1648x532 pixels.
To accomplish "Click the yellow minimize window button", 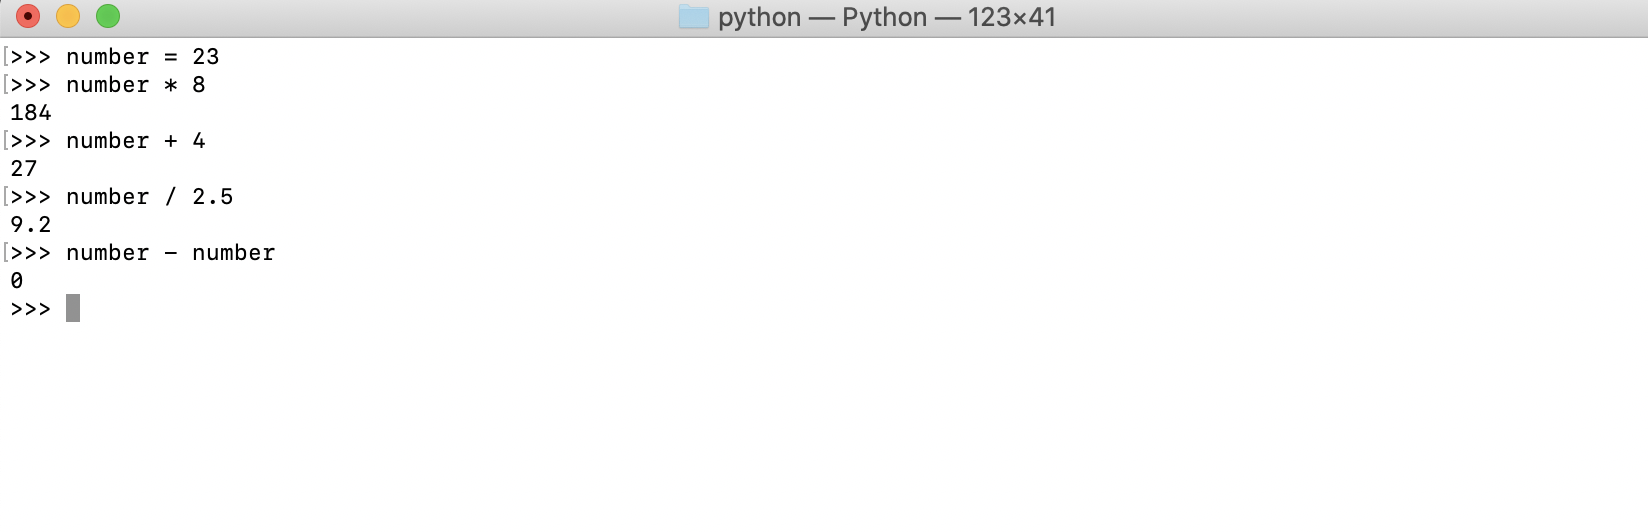I will pyautogui.click(x=68, y=16).
